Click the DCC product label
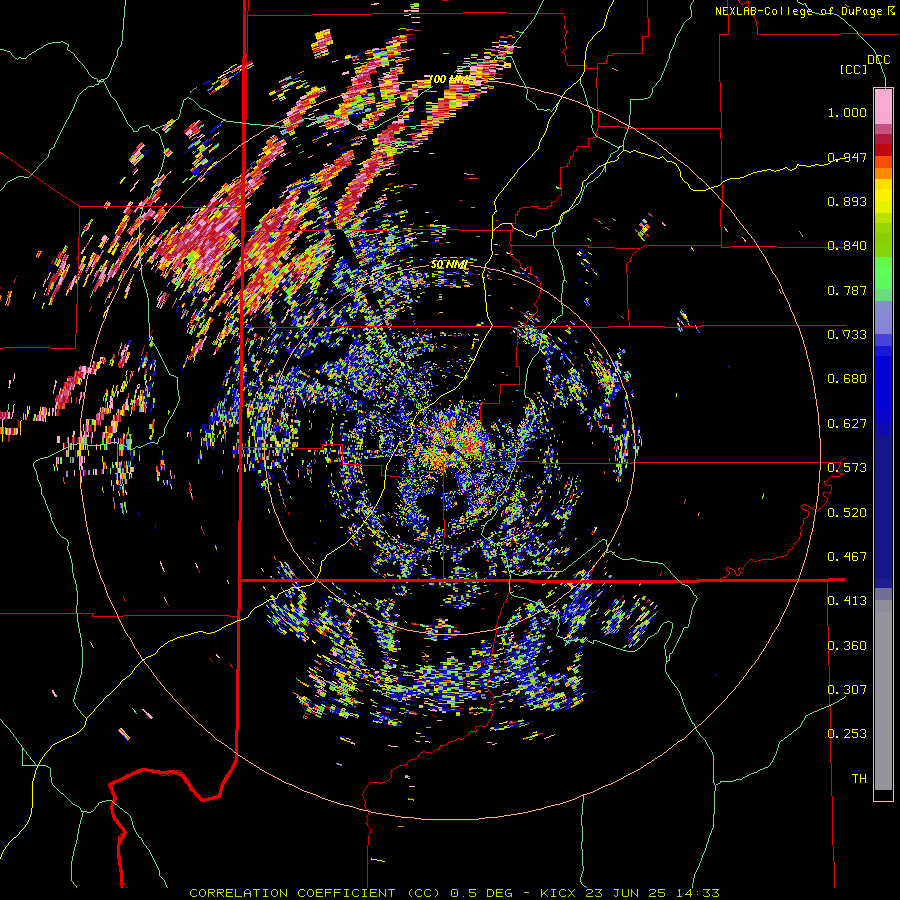Screen dimensions: 900x900 tap(878, 60)
